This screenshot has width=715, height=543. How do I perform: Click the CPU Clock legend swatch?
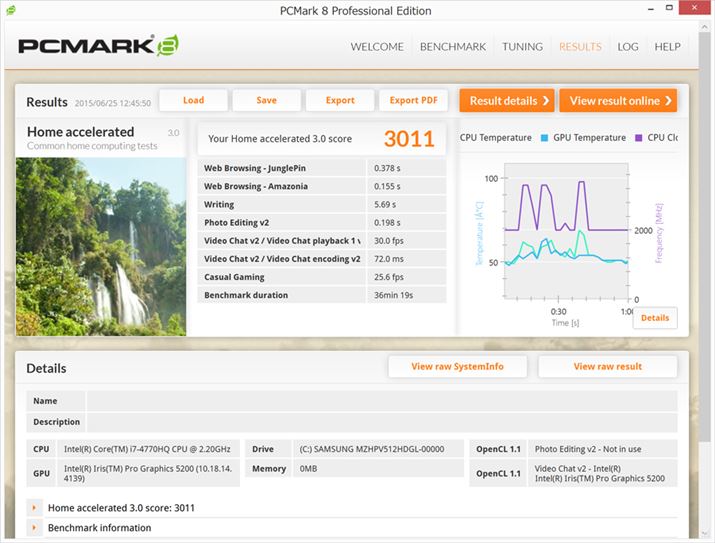[x=638, y=138]
